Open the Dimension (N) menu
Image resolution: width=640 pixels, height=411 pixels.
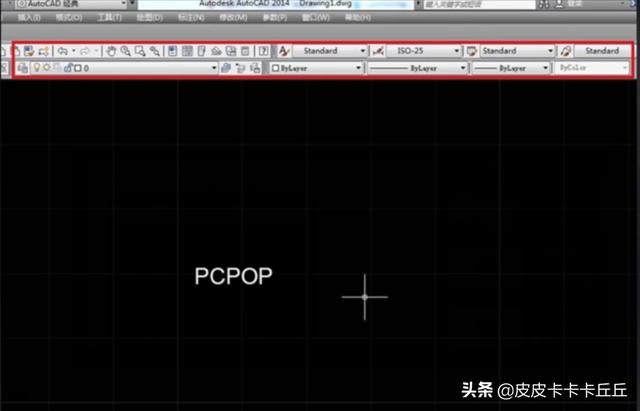click(x=191, y=18)
